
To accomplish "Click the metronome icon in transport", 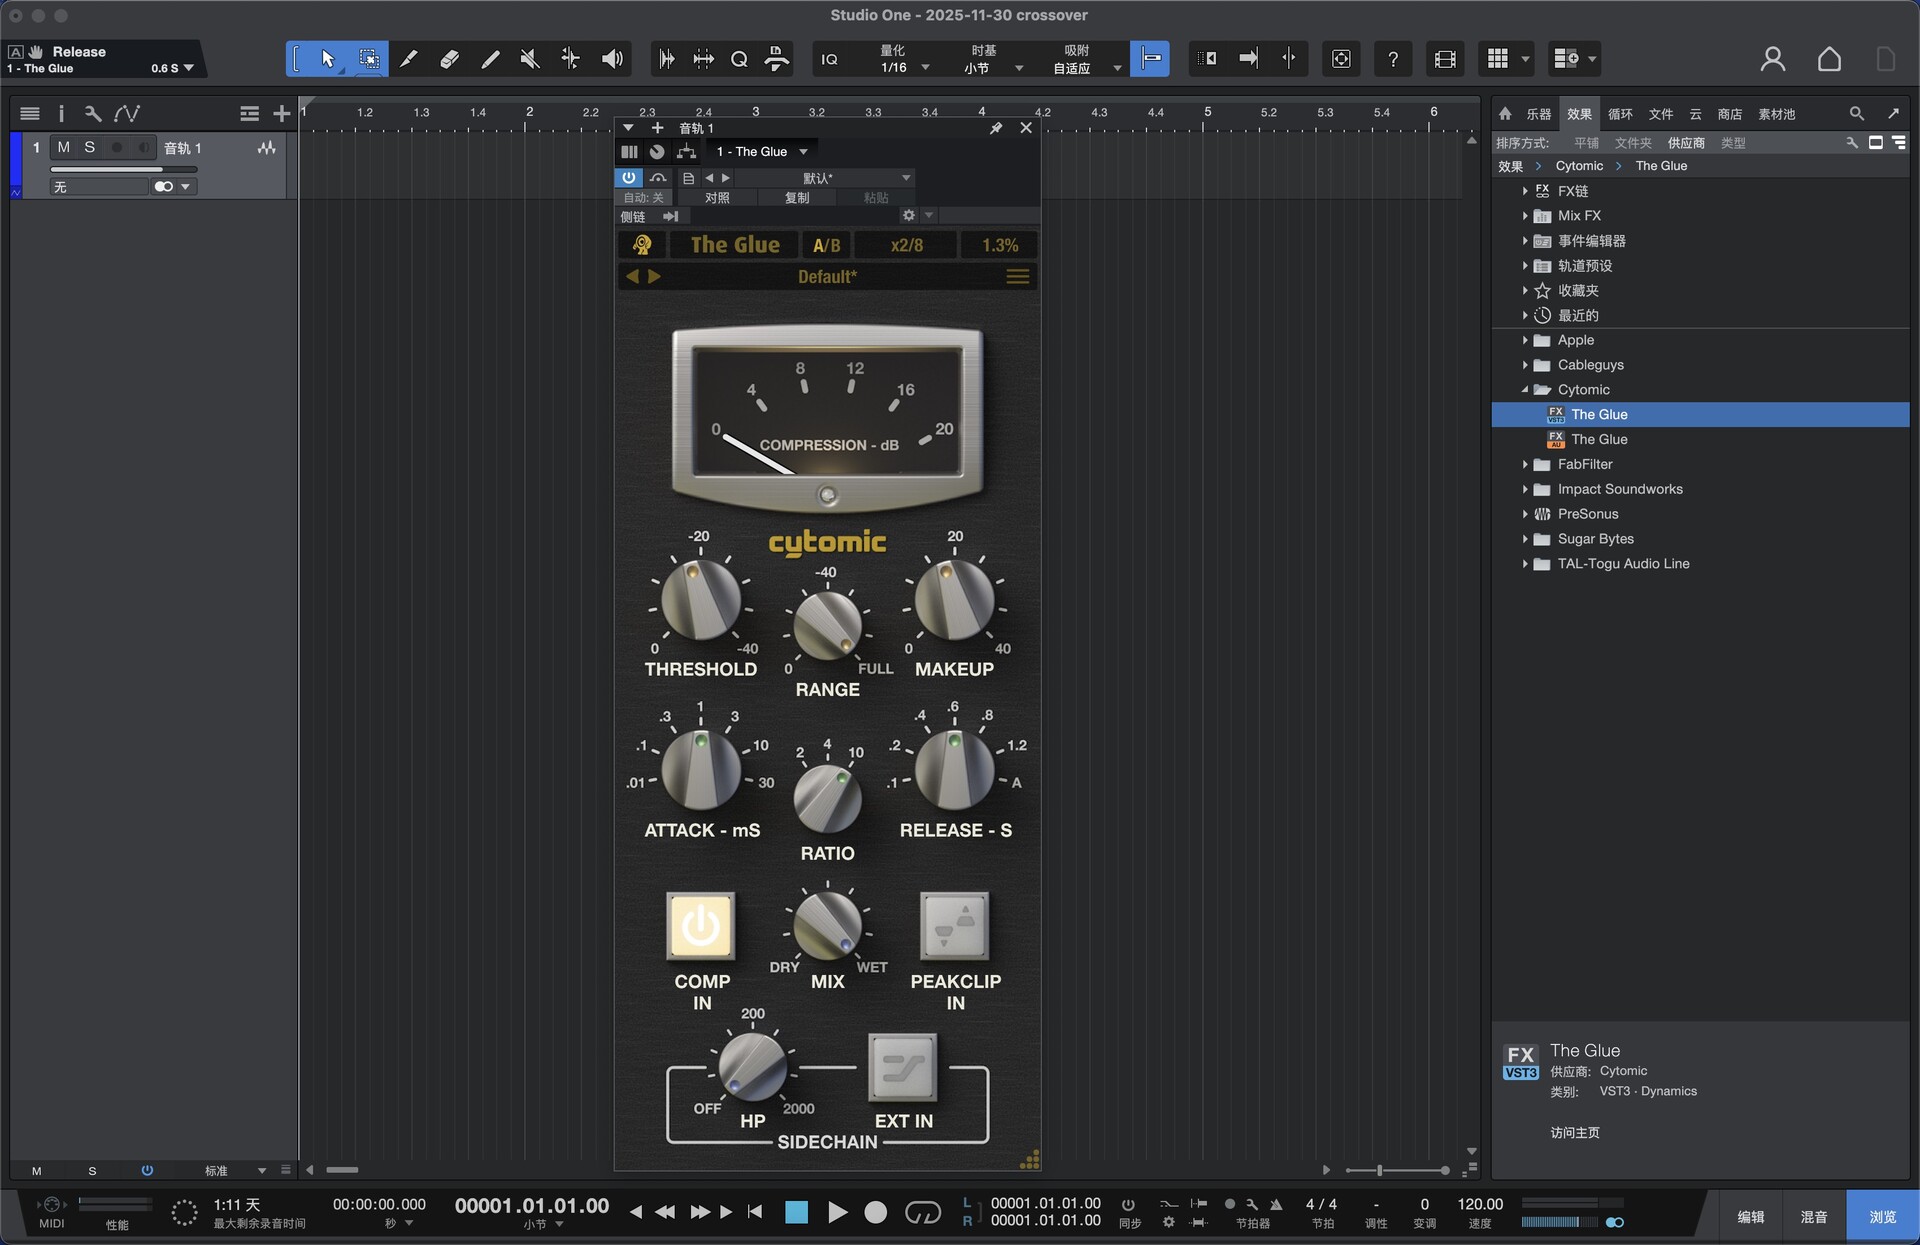I will coord(1276,1204).
